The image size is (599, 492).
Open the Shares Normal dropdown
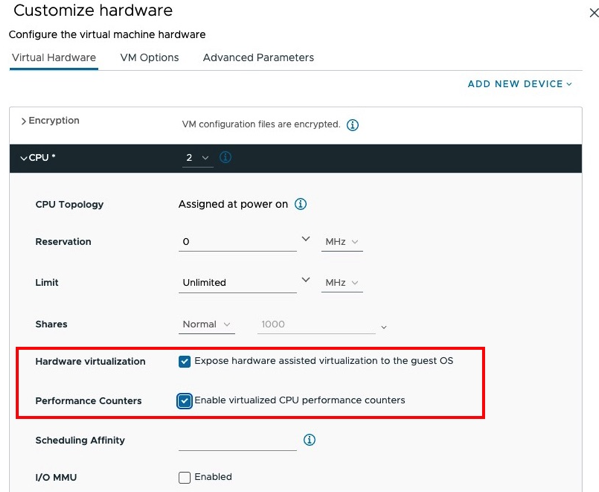coord(207,324)
